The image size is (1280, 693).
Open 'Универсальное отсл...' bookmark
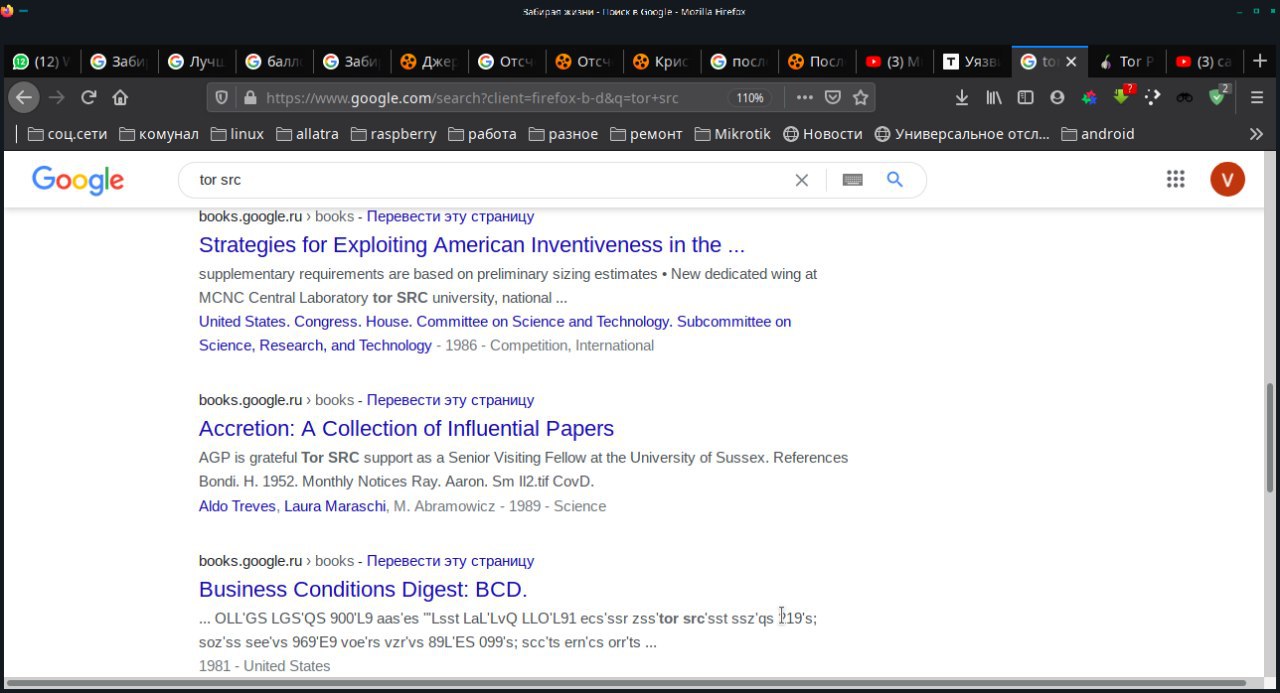[962, 133]
